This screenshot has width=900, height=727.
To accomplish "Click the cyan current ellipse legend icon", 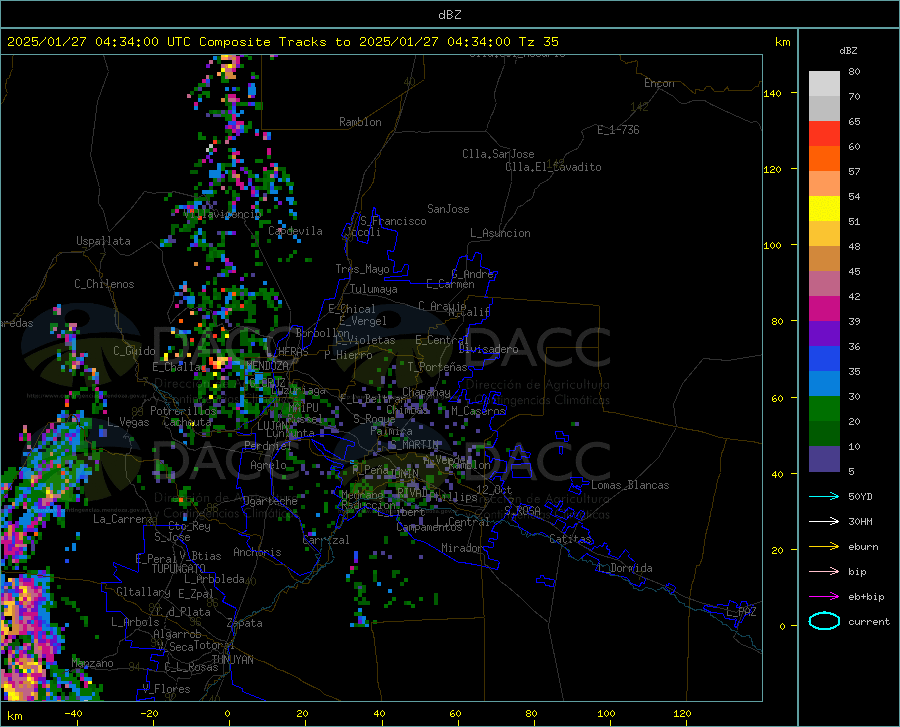I will (x=824, y=621).
